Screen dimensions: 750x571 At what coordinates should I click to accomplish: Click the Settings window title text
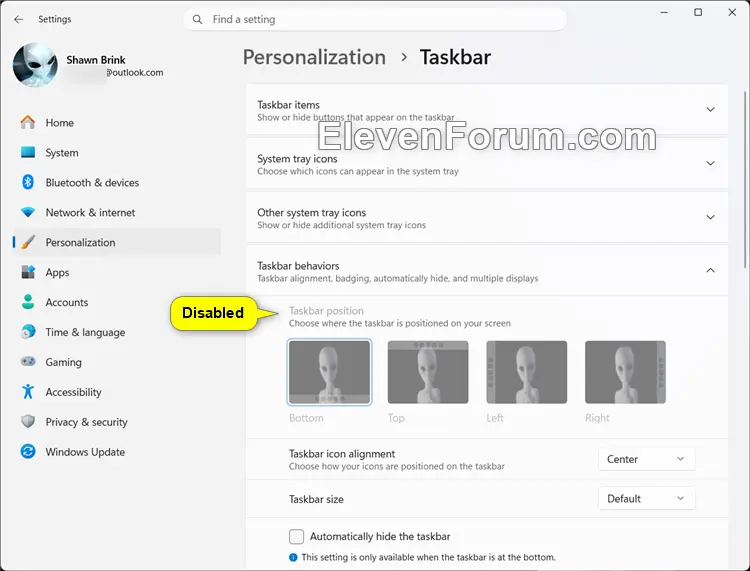click(x=55, y=19)
